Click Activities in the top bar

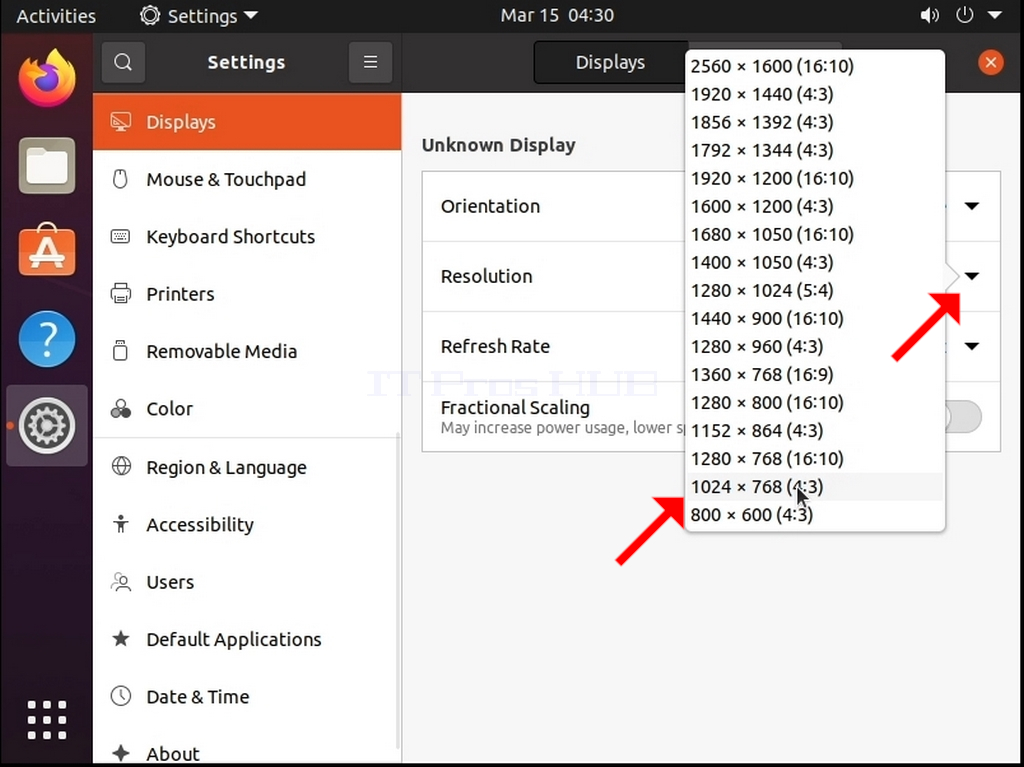56,16
